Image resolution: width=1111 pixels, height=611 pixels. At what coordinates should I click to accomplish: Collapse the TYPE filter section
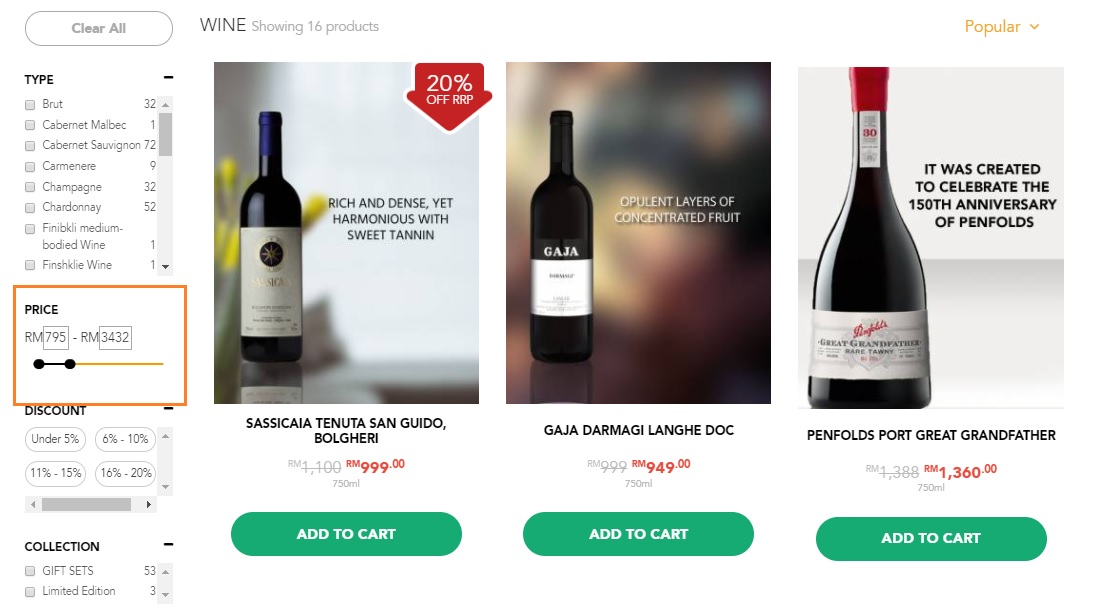(x=168, y=78)
